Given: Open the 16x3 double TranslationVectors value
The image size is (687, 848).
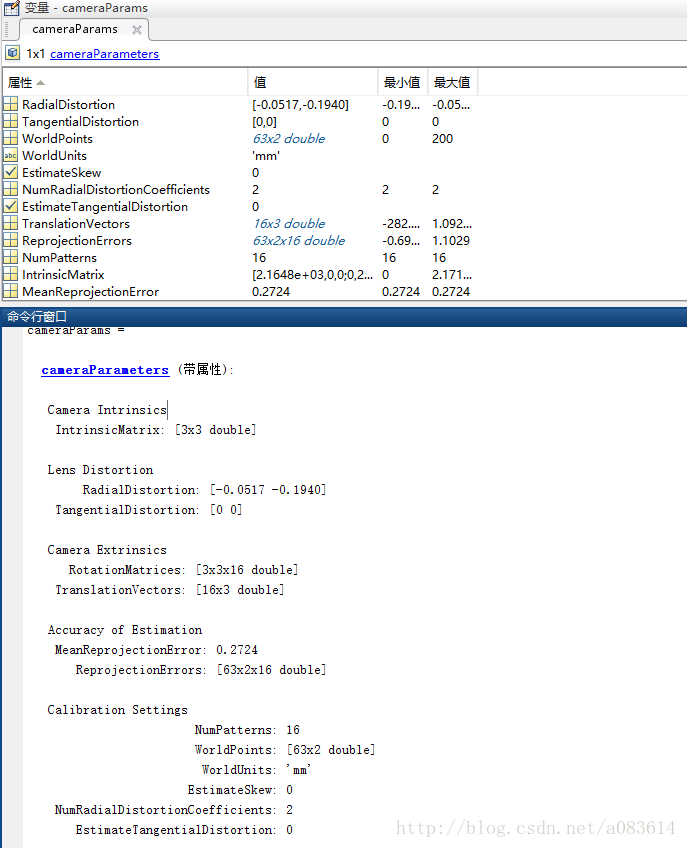Looking at the screenshot, I should [289, 223].
